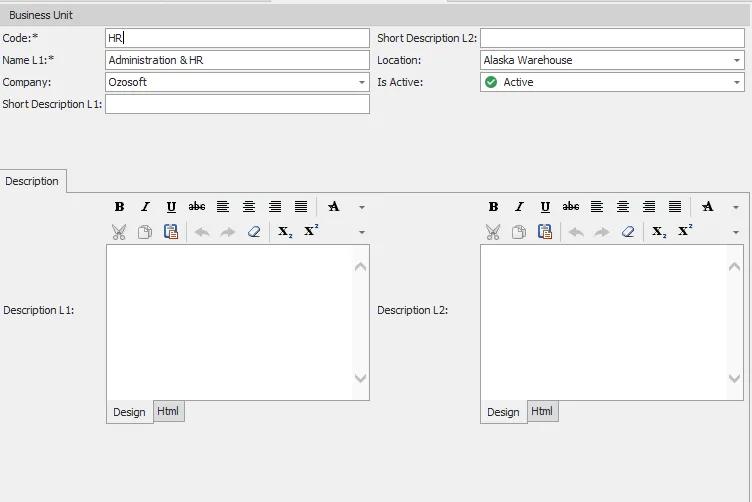752x502 pixels.
Task: Click the Short Description L2 field
Action: [612, 38]
